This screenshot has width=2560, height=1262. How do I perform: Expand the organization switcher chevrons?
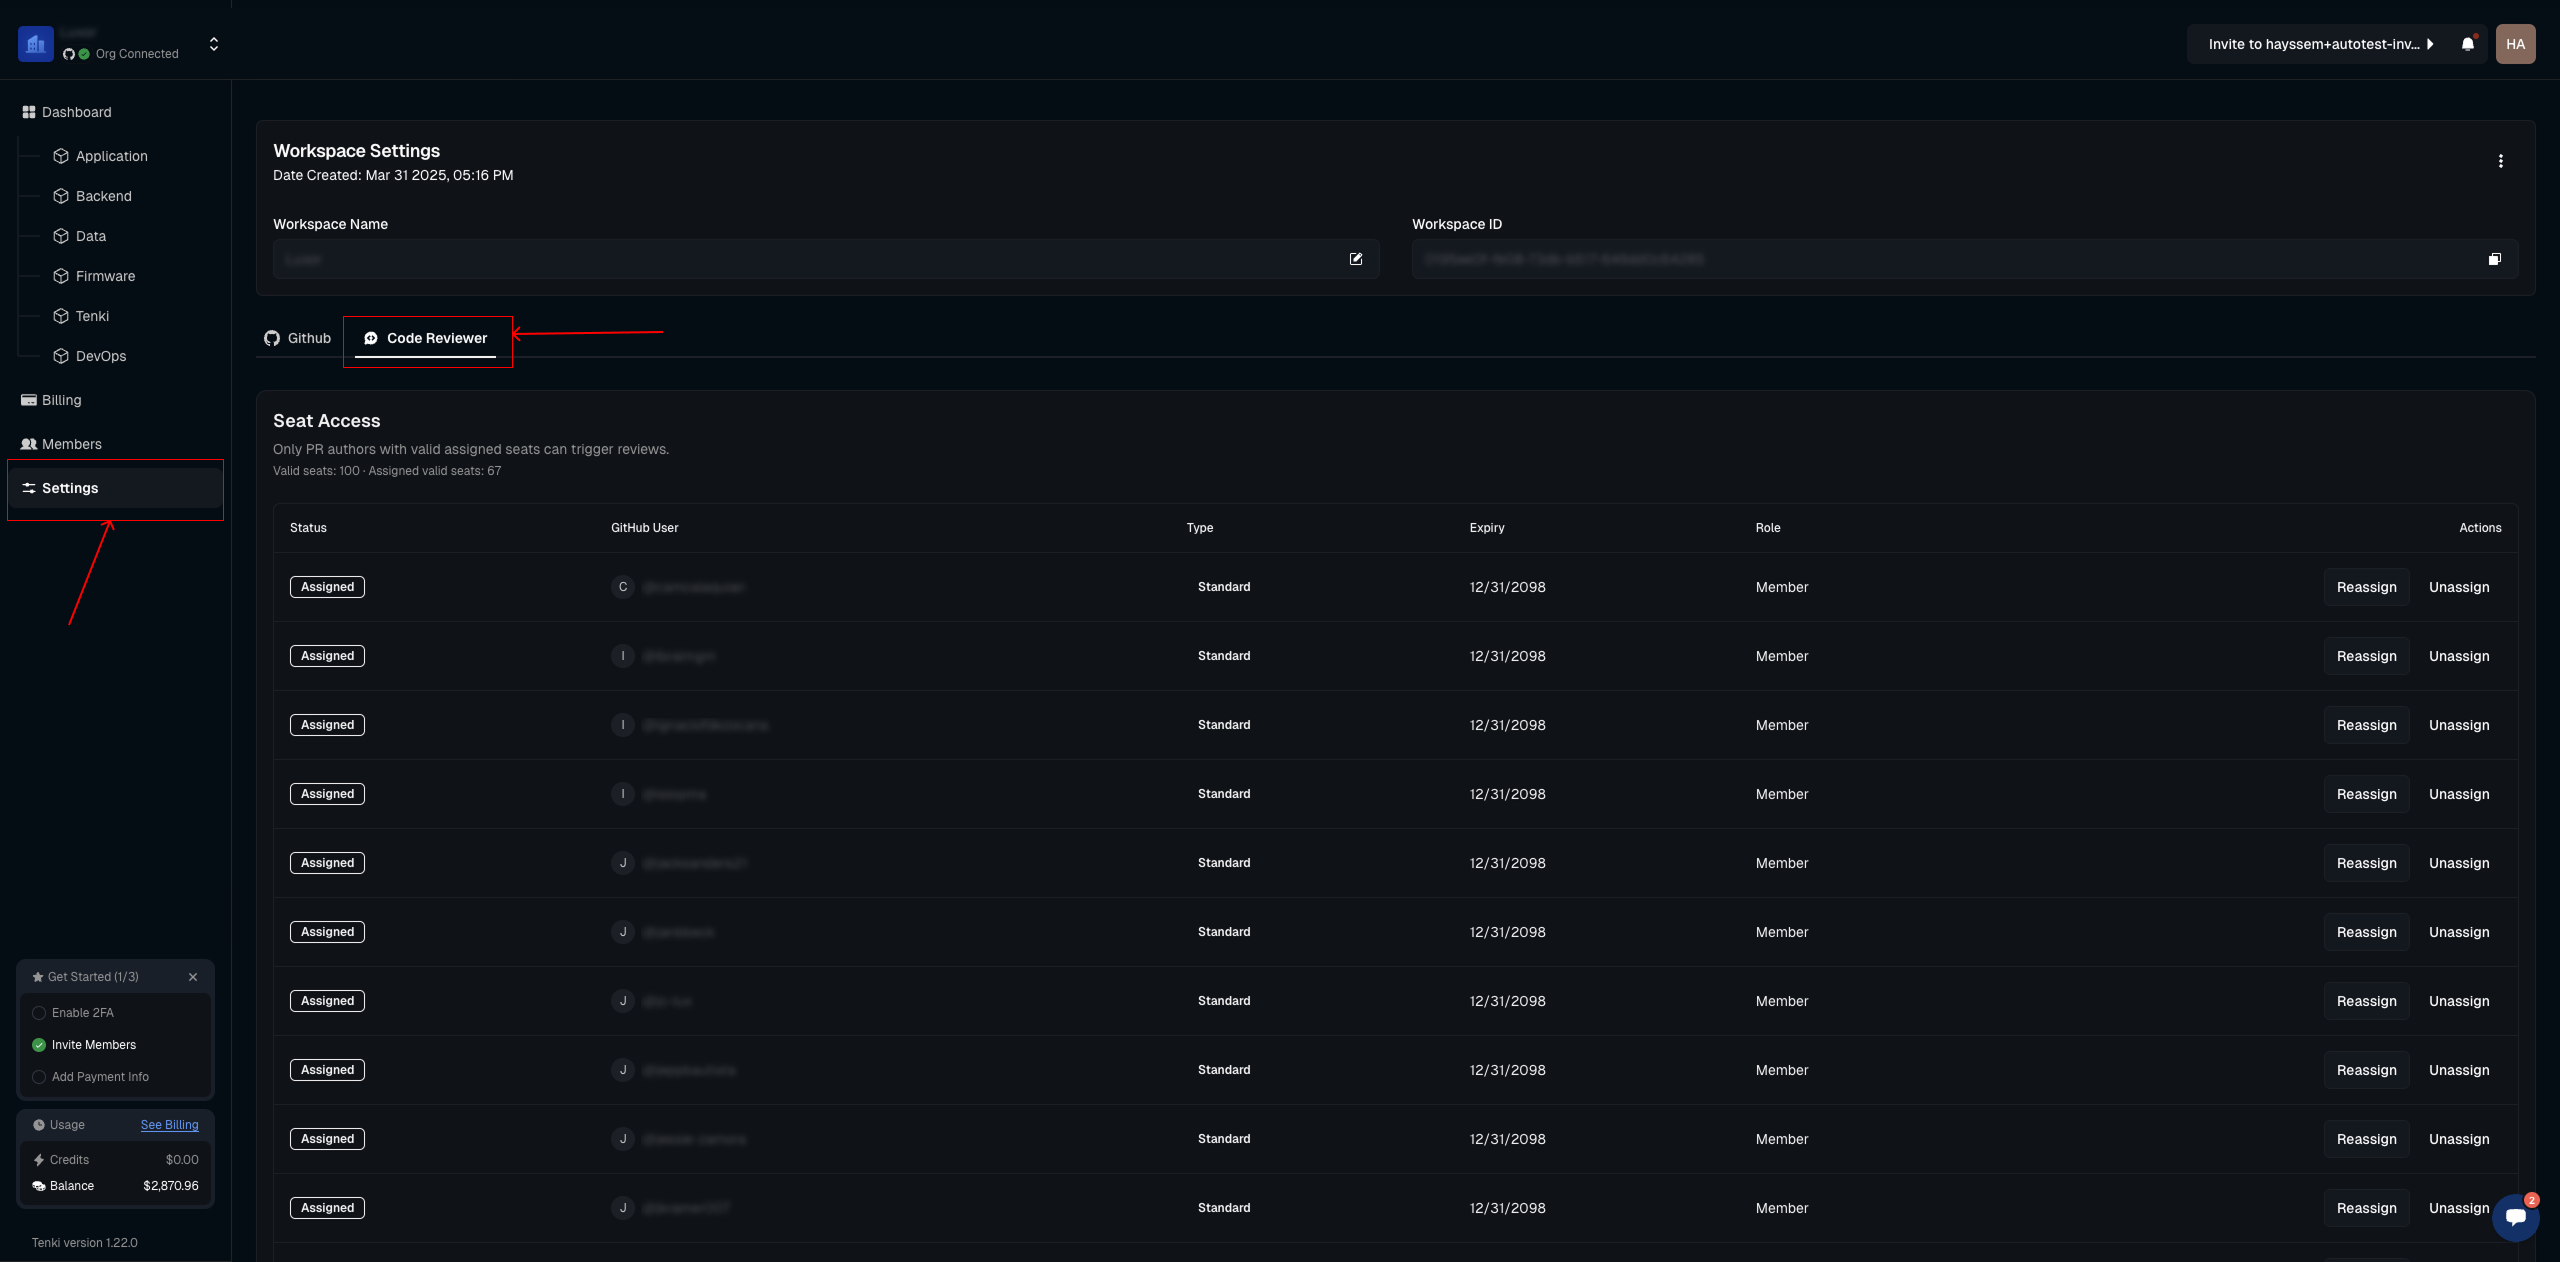click(x=213, y=44)
